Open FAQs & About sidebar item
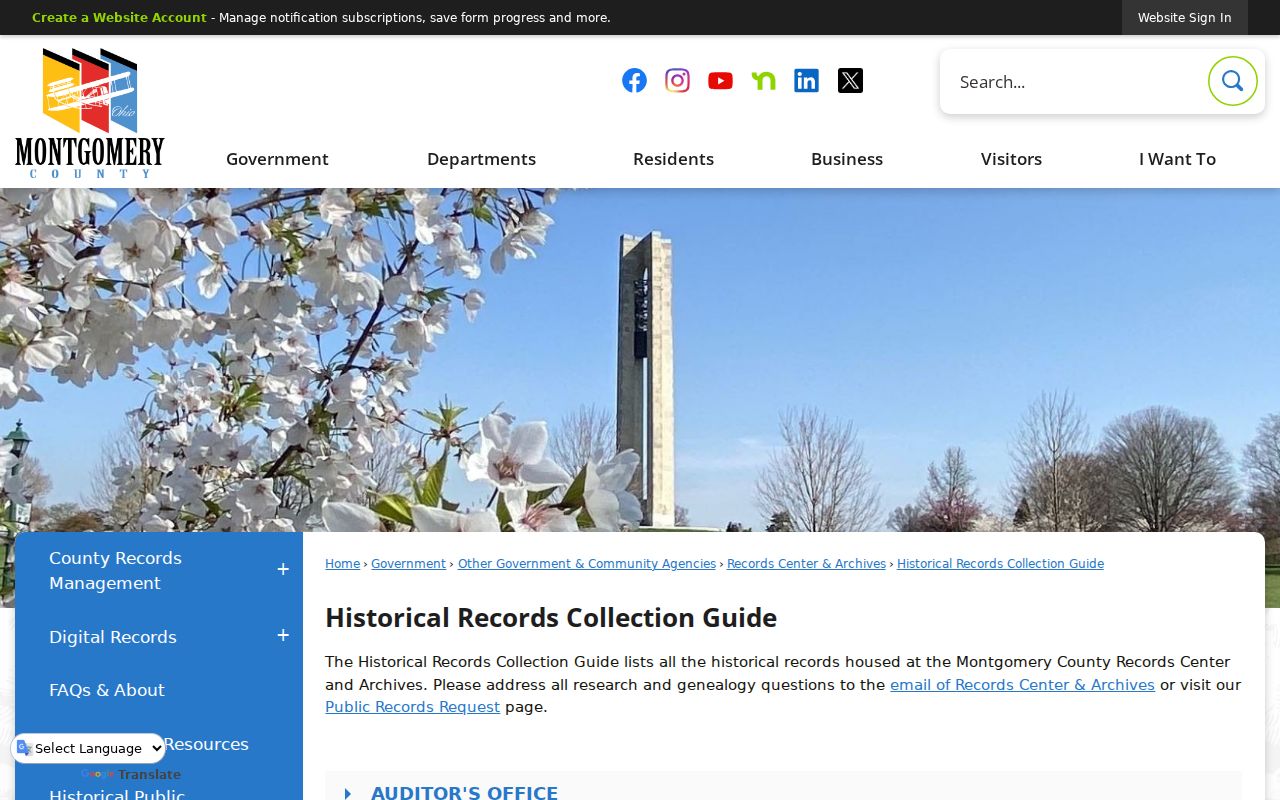Screen dimensions: 1280x800 click(107, 690)
